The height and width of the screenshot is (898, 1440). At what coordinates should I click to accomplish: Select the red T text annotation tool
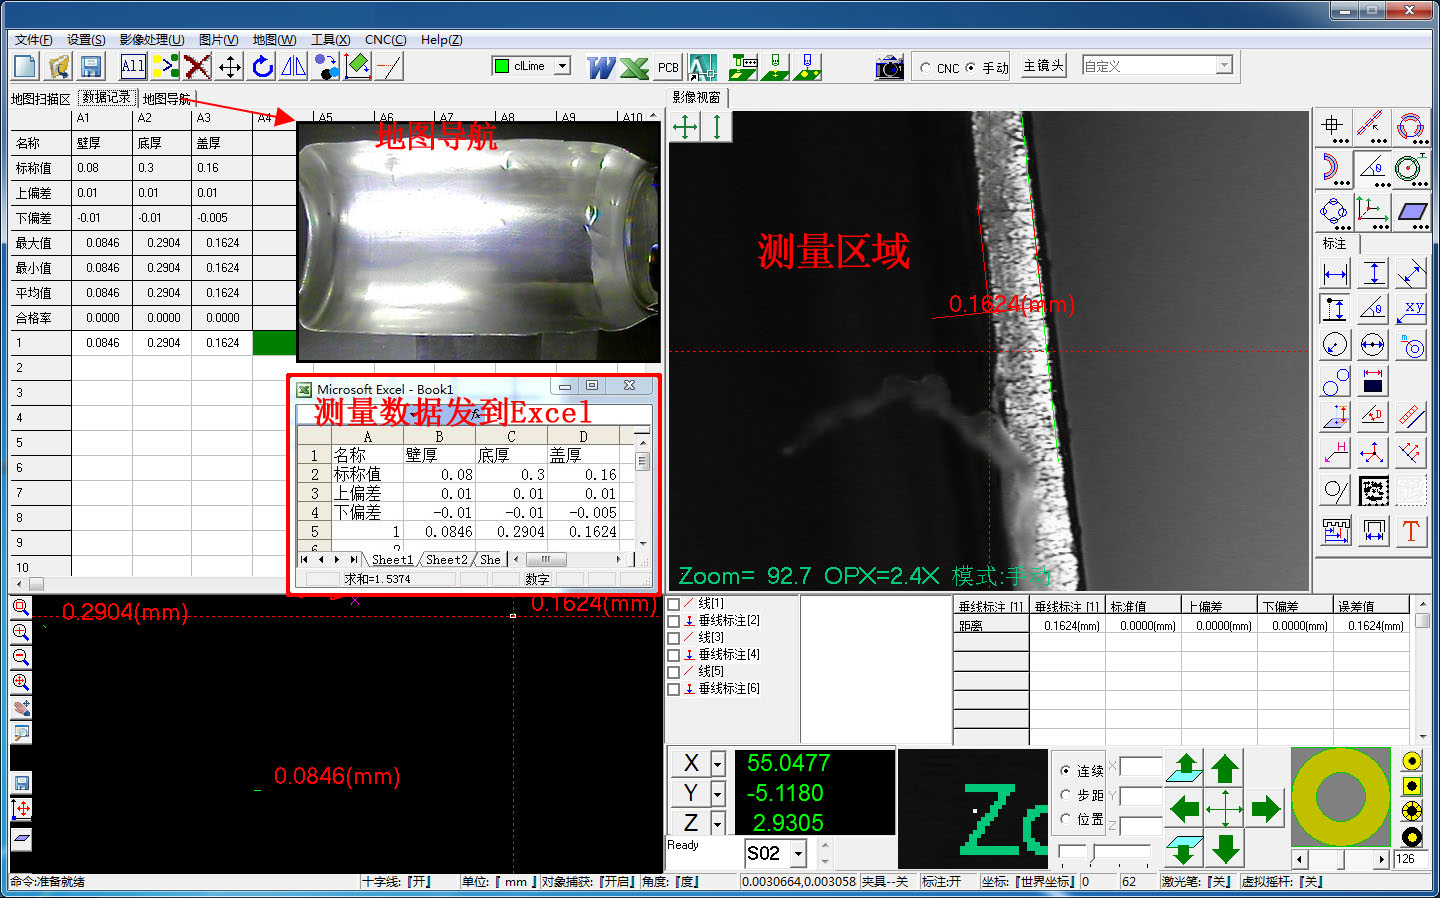tap(1410, 531)
